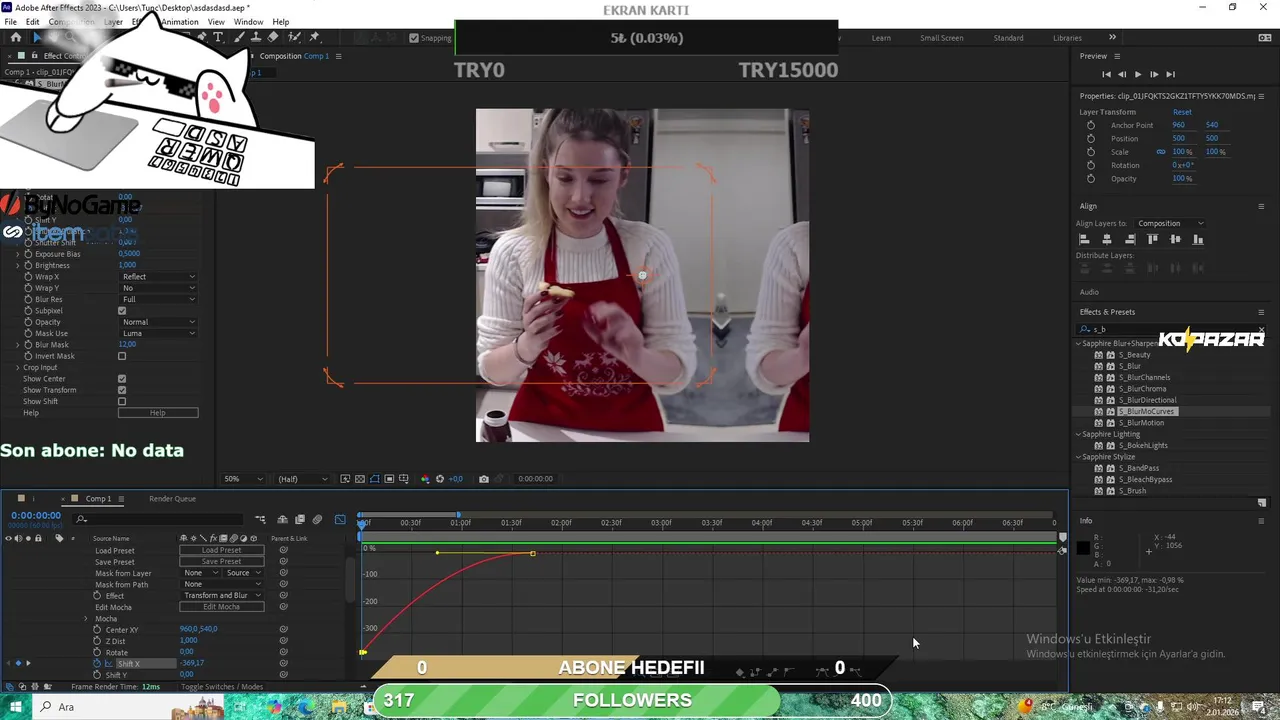Viewport: 1280px width, 720px height.
Task: Open the Window menu
Action: (248, 22)
